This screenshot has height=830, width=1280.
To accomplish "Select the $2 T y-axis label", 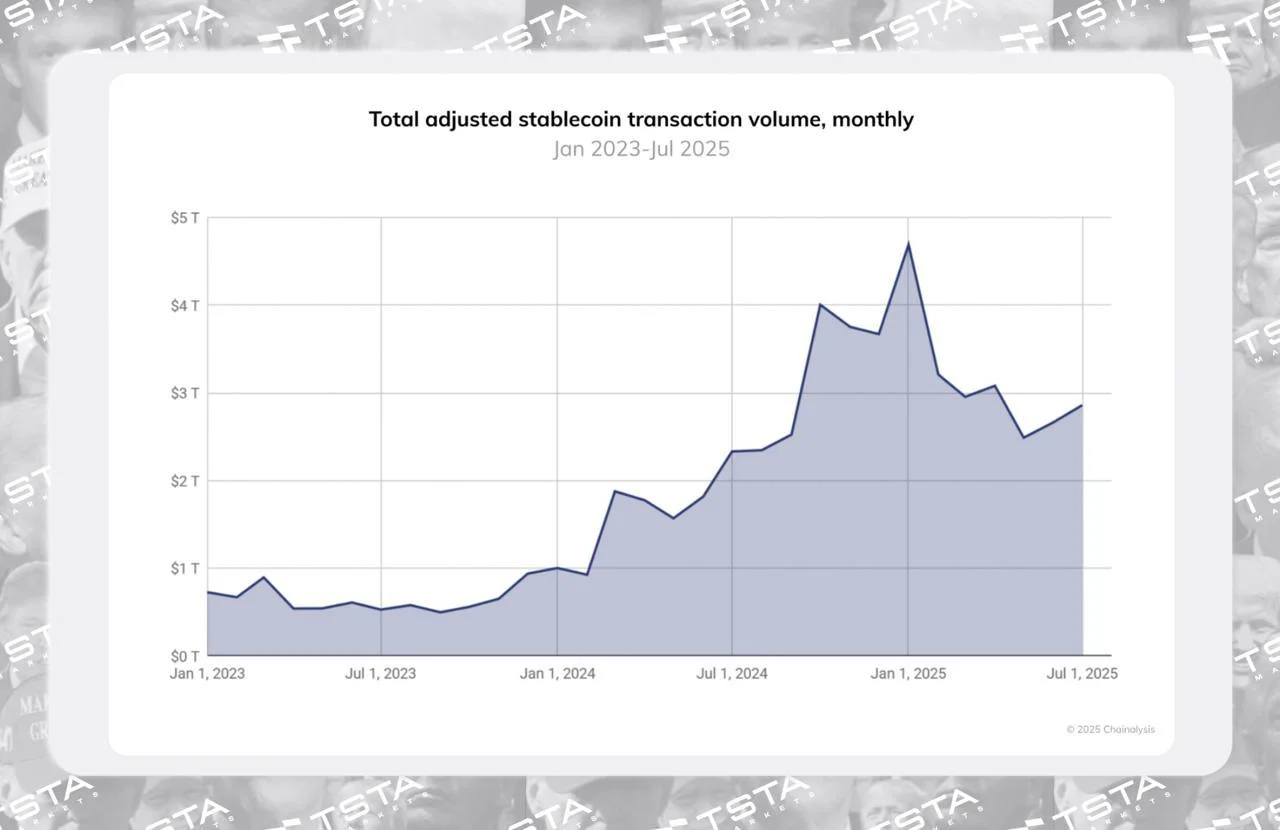I will pyautogui.click(x=185, y=481).
